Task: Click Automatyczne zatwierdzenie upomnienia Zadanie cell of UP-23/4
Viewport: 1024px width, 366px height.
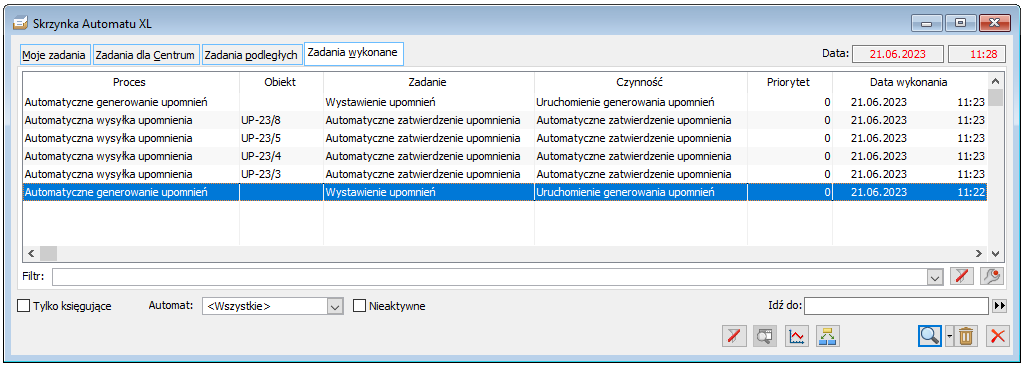Action: (423, 156)
